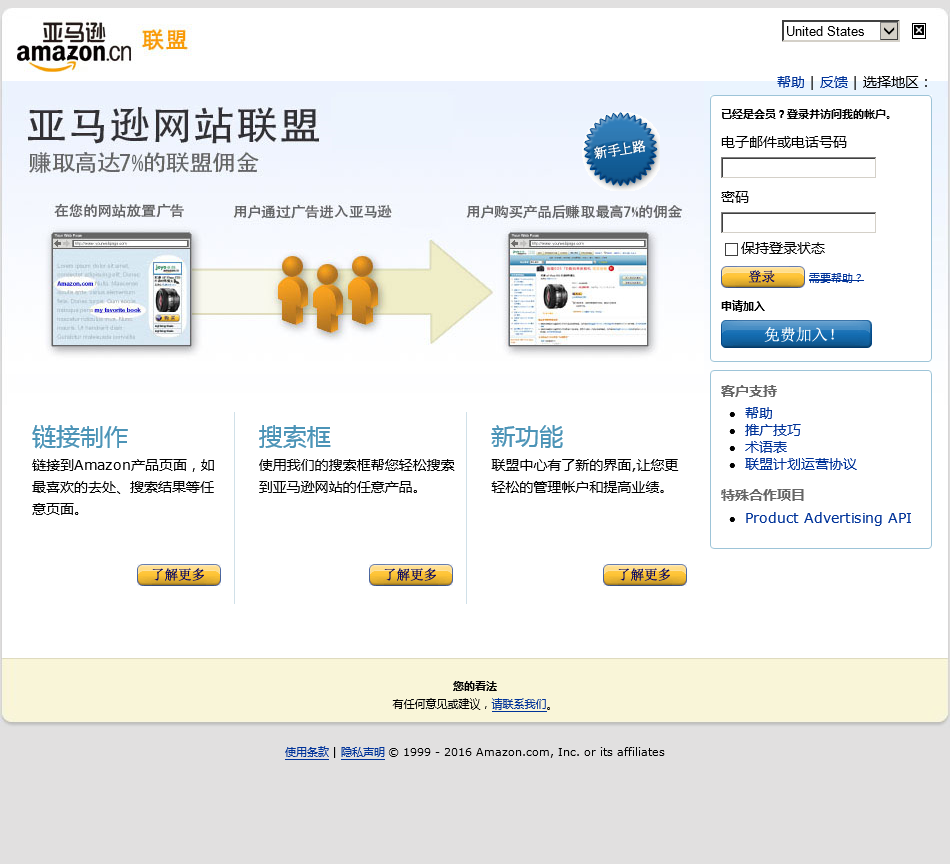This screenshot has width=950, height=864.
Task: Click the three orange people figures
Action: tap(328, 293)
